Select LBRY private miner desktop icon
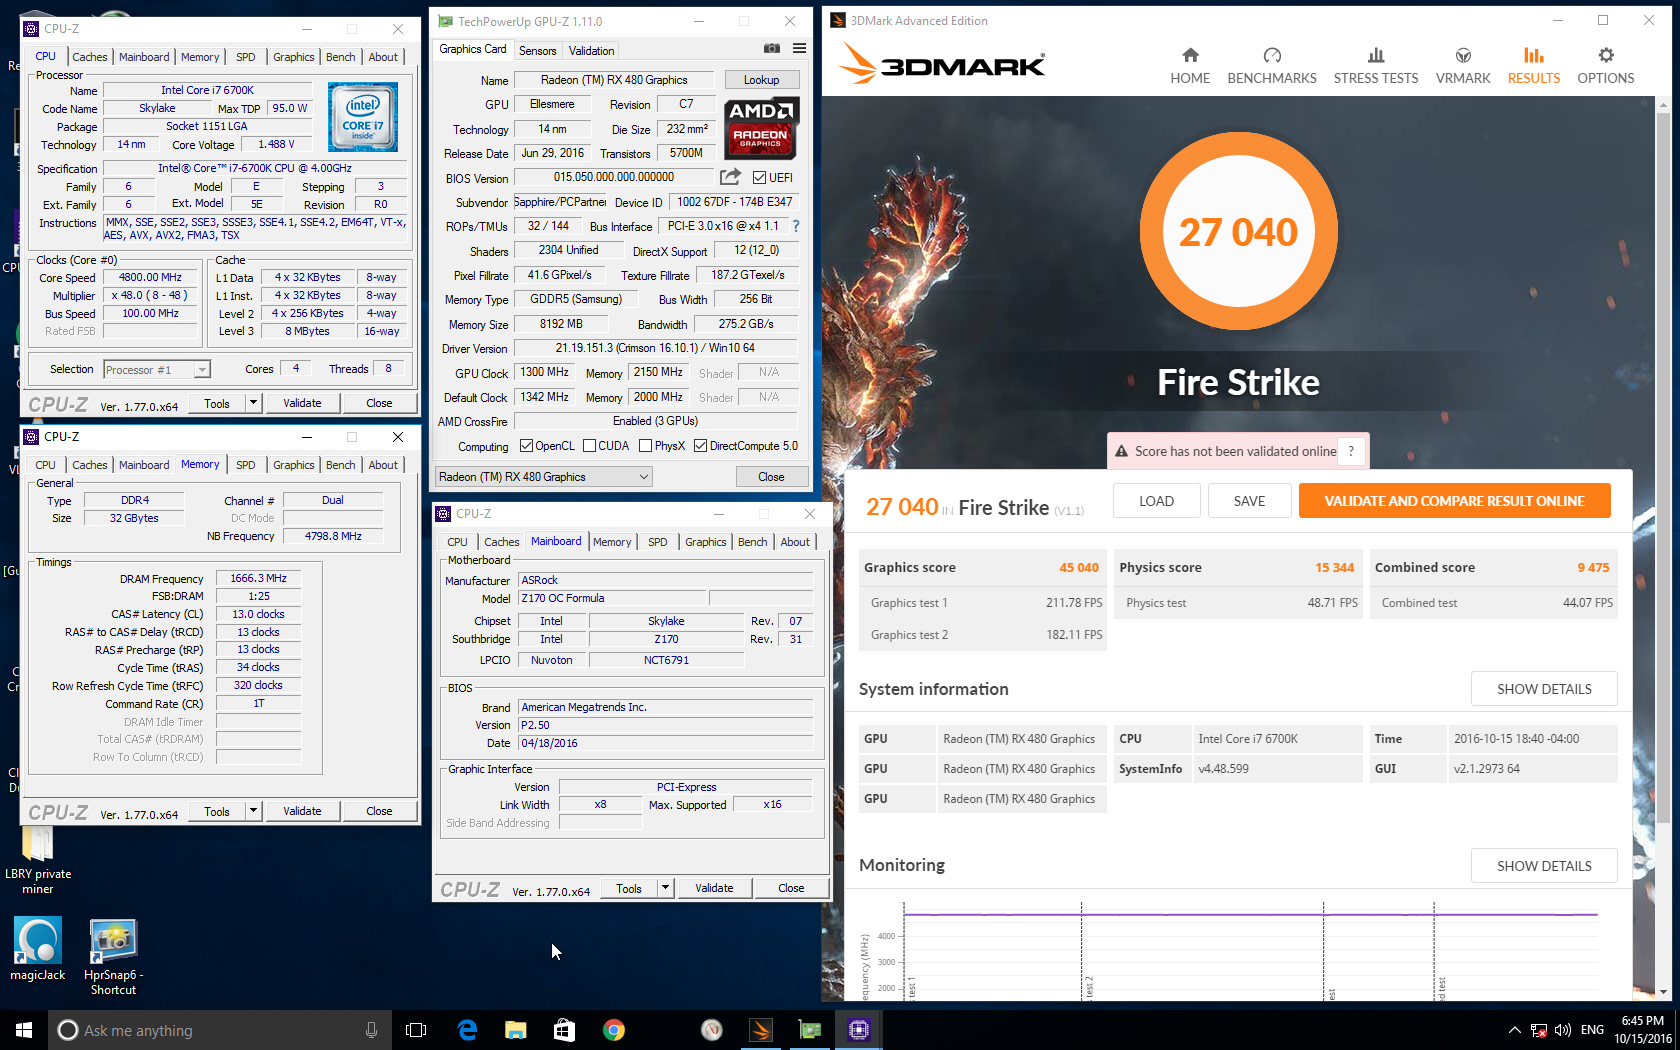Image resolution: width=1680 pixels, height=1050 pixels. coord(38,860)
